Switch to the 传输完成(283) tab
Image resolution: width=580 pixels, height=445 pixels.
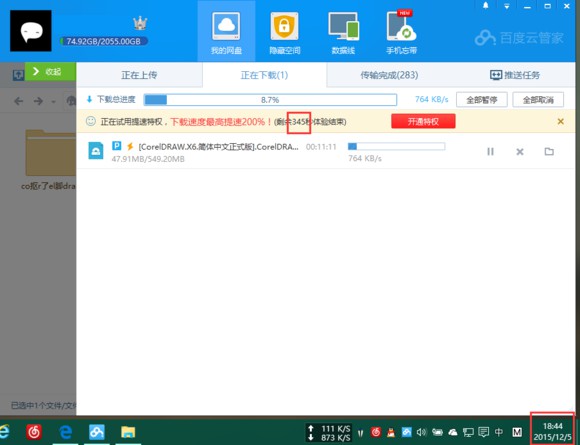tap(389, 75)
